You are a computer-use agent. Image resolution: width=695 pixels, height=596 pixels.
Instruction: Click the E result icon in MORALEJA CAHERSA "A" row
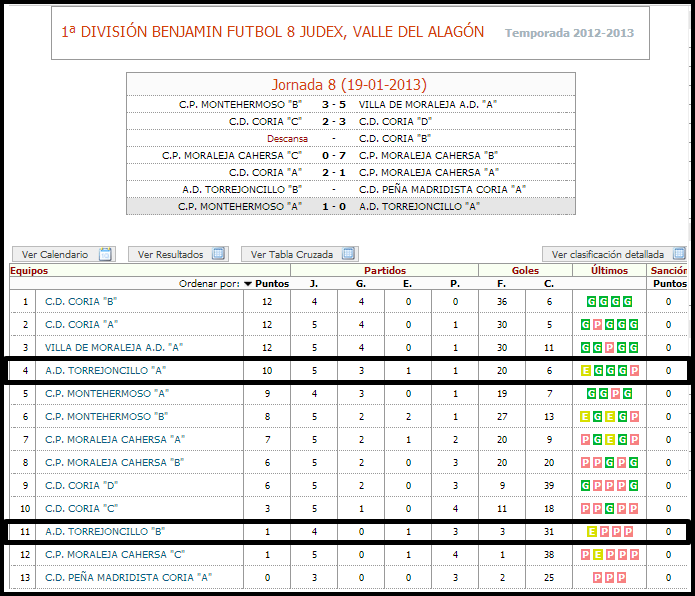610,440
